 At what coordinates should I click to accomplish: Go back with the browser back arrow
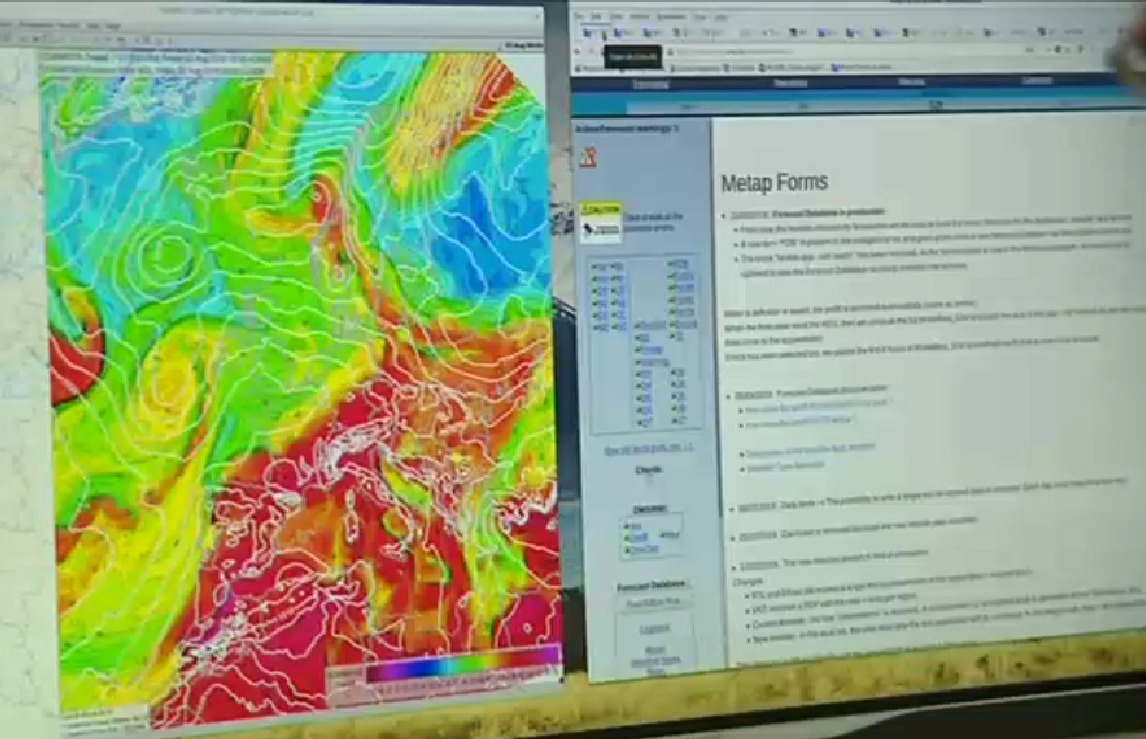[x=578, y=51]
